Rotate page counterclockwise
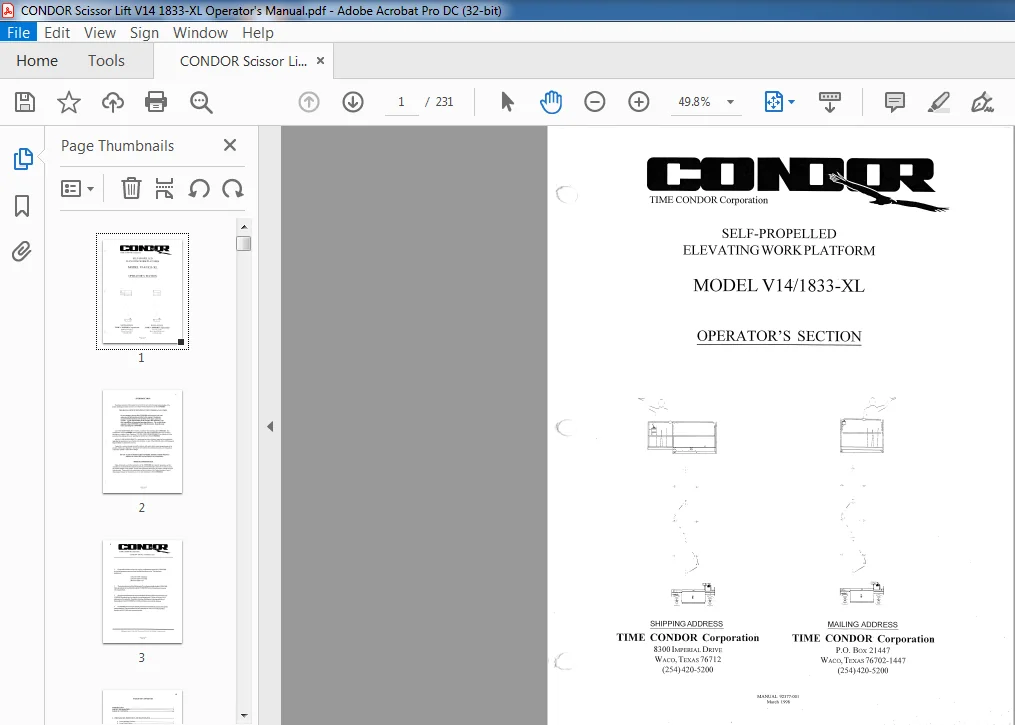This screenshot has height=725, width=1015. coord(199,189)
